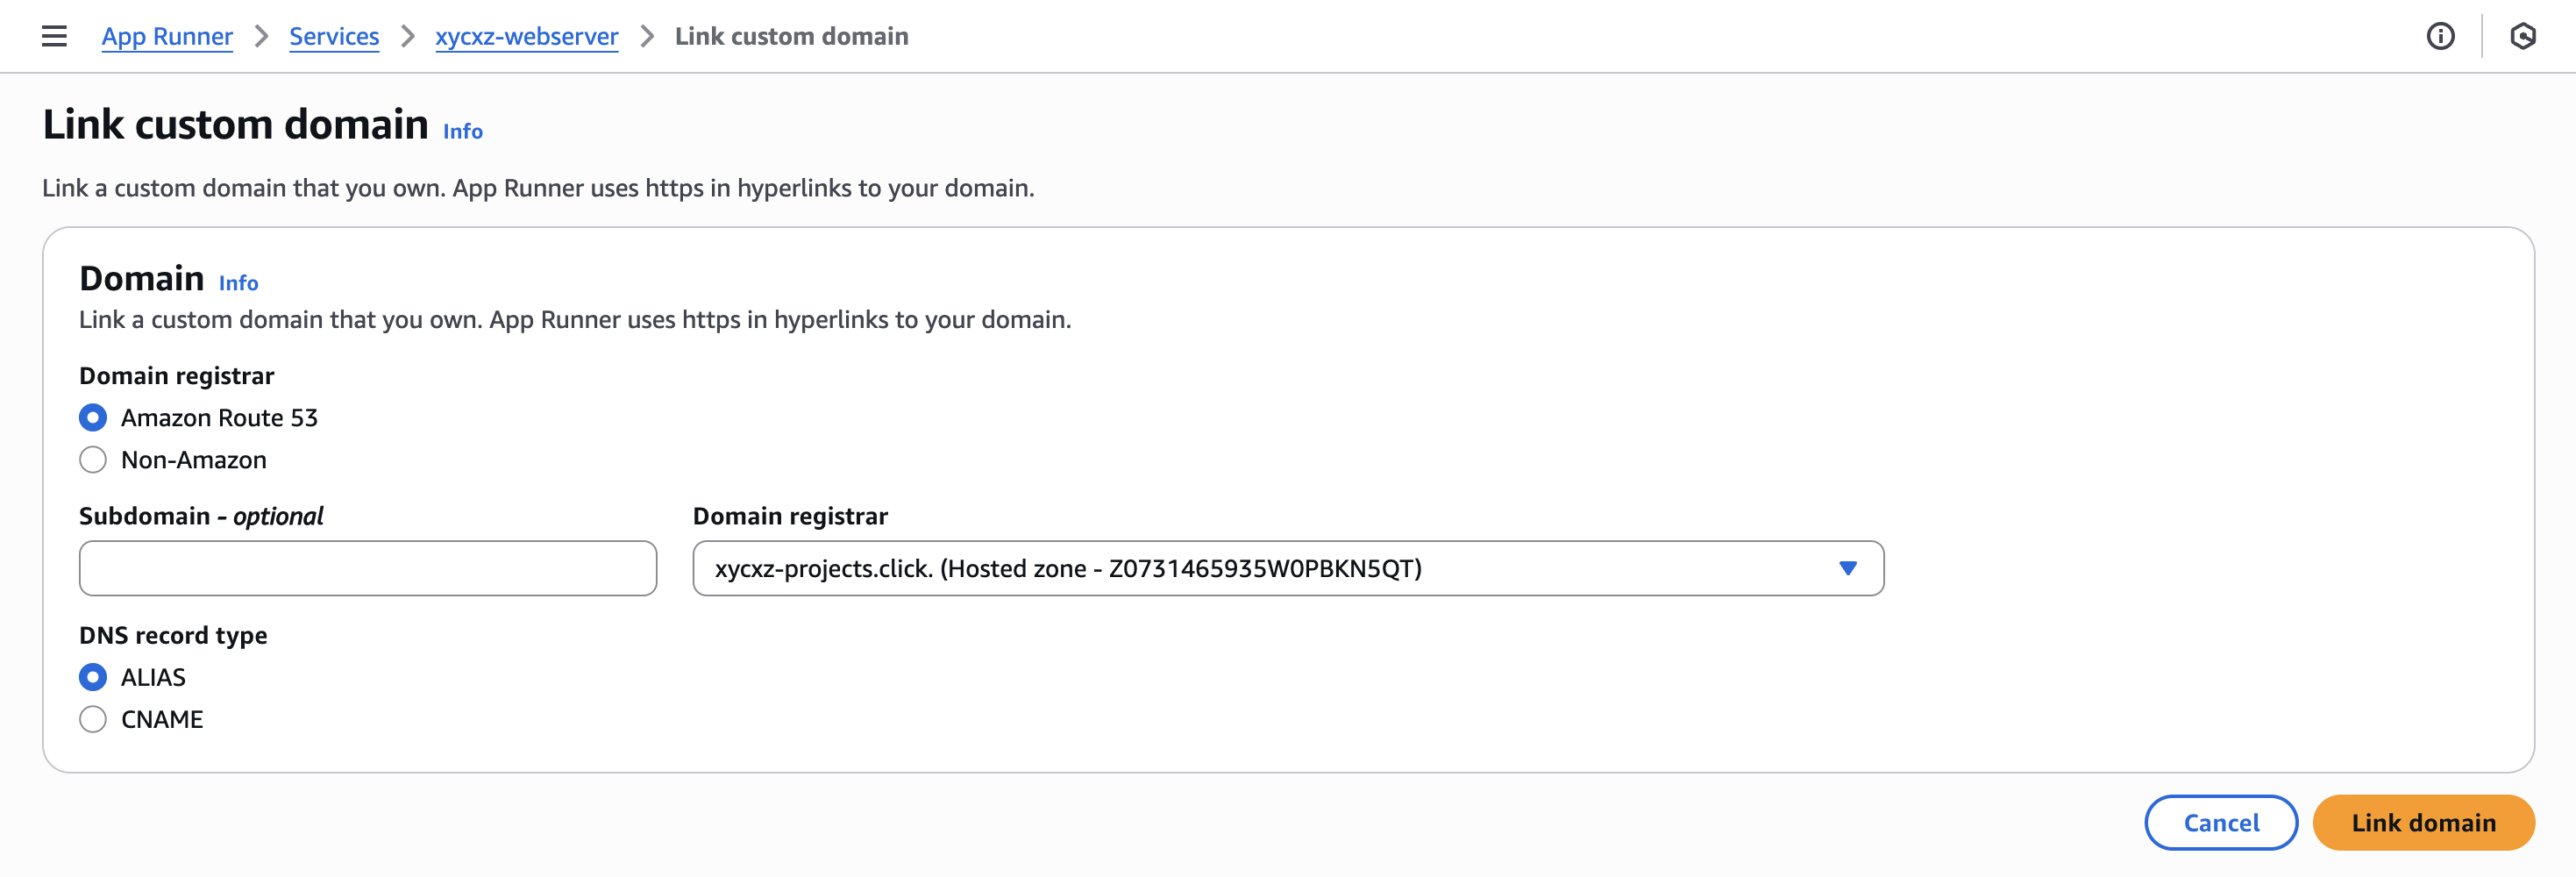Cancel the custom domain linking
Viewport: 2576px width, 877px height.
coord(2221,822)
